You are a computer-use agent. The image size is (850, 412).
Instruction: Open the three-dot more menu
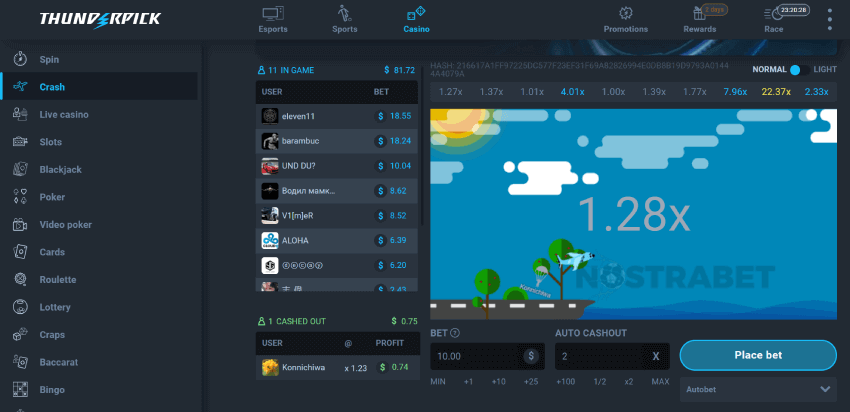(829, 20)
